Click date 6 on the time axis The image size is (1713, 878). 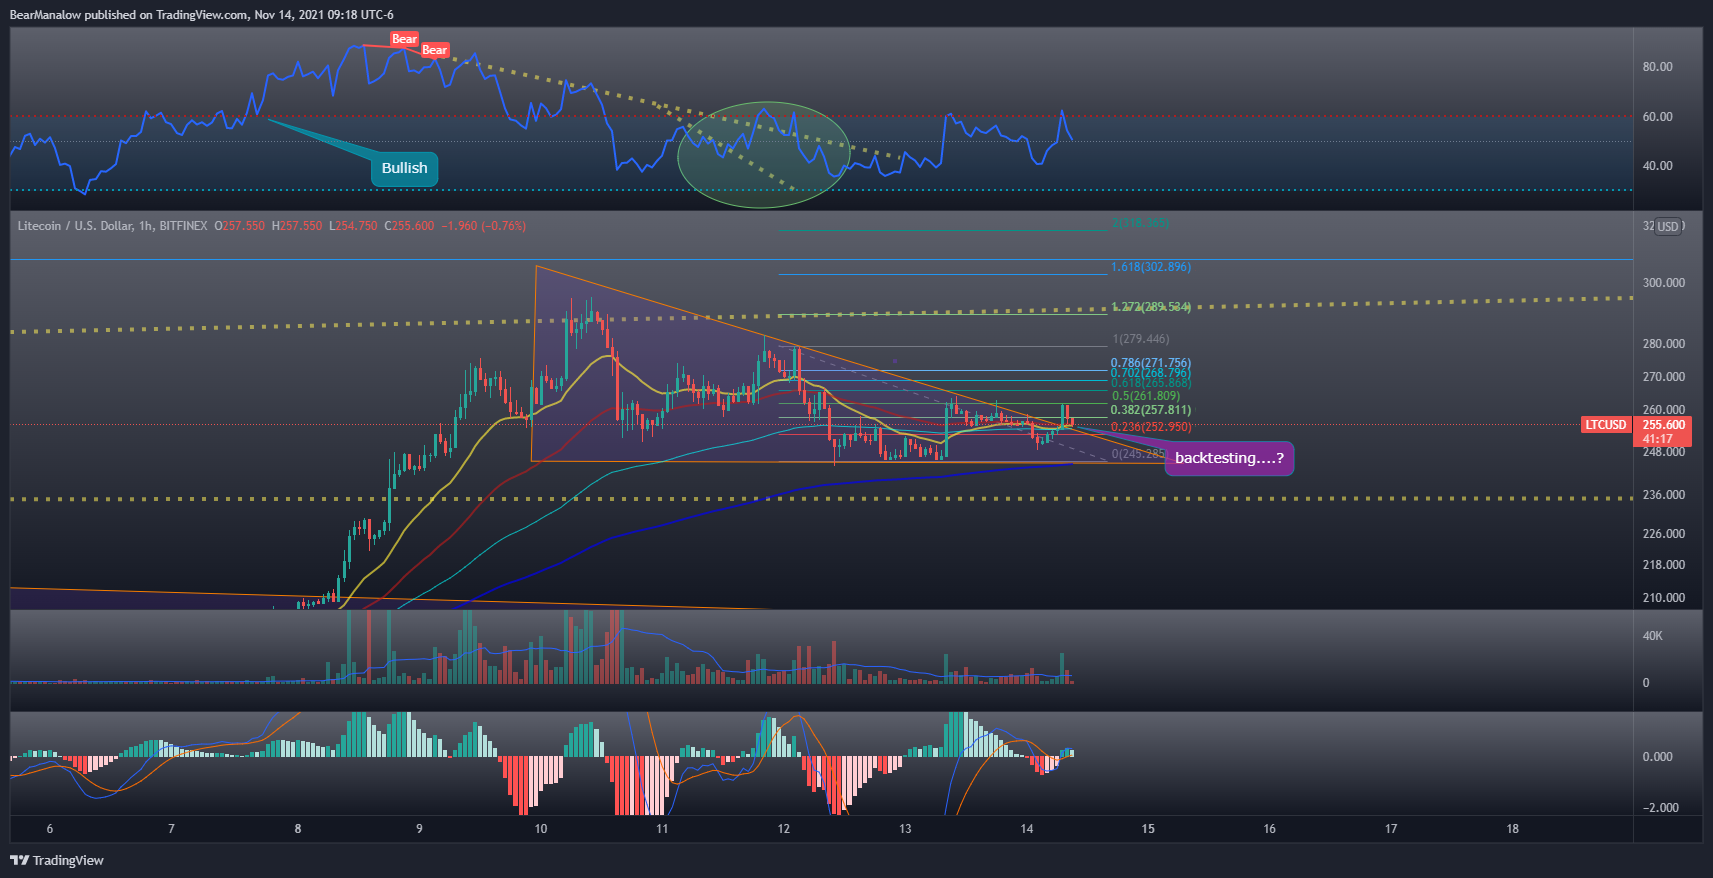[x=50, y=829]
